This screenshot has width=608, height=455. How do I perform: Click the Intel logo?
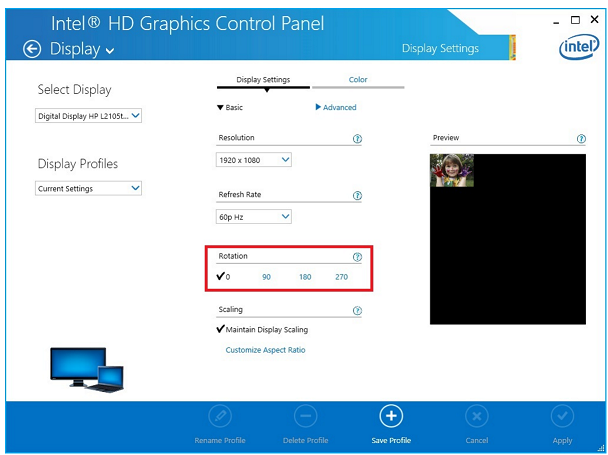[x=579, y=47]
